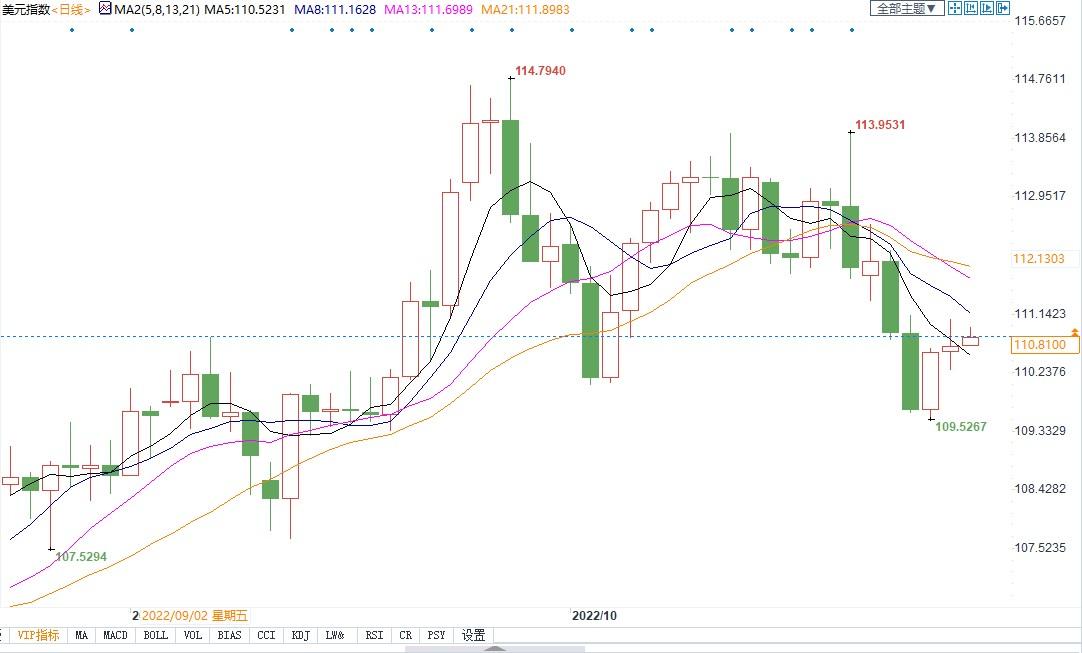Click the orange arrow marker beside 110.8100 price
Image resolution: width=1082 pixels, height=653 pixels.
(1074, 331)
